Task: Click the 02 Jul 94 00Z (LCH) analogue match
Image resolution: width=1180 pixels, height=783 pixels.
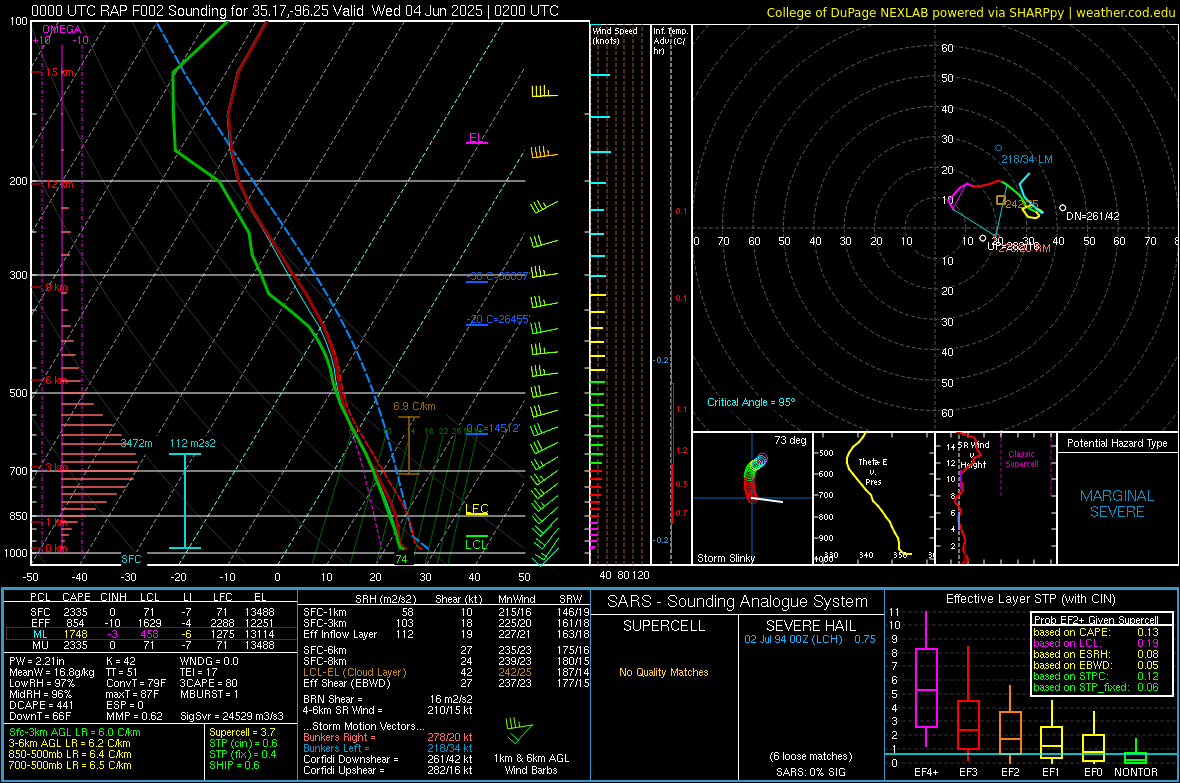Action: coord(810,639)
